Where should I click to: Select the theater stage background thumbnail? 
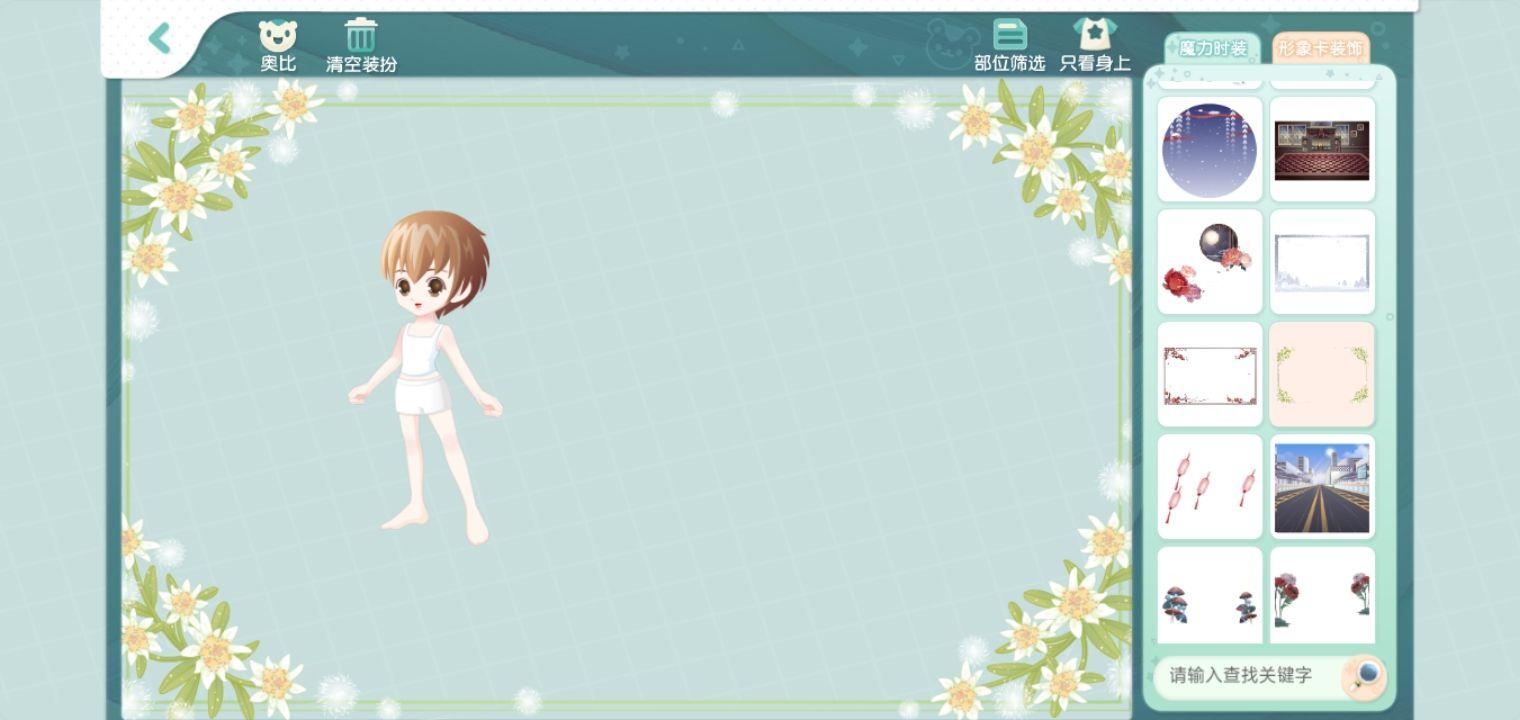coord(1322,150)
